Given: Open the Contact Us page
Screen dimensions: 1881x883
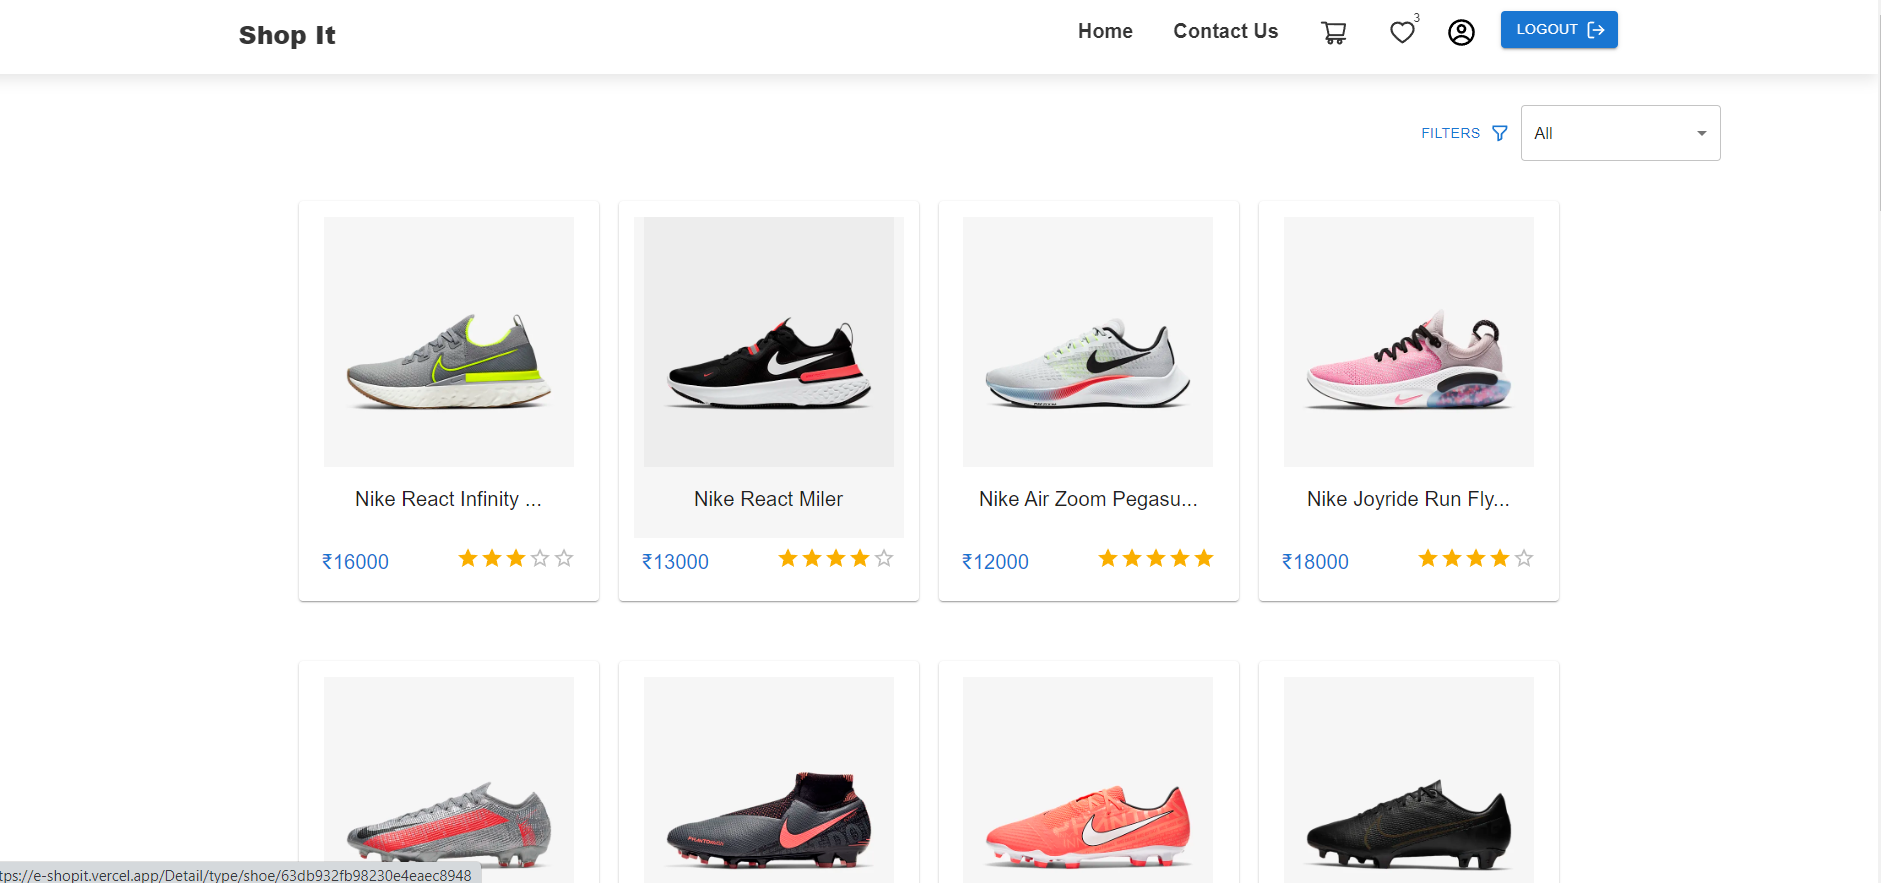Looking at the screenshot, I should 1225,31.
